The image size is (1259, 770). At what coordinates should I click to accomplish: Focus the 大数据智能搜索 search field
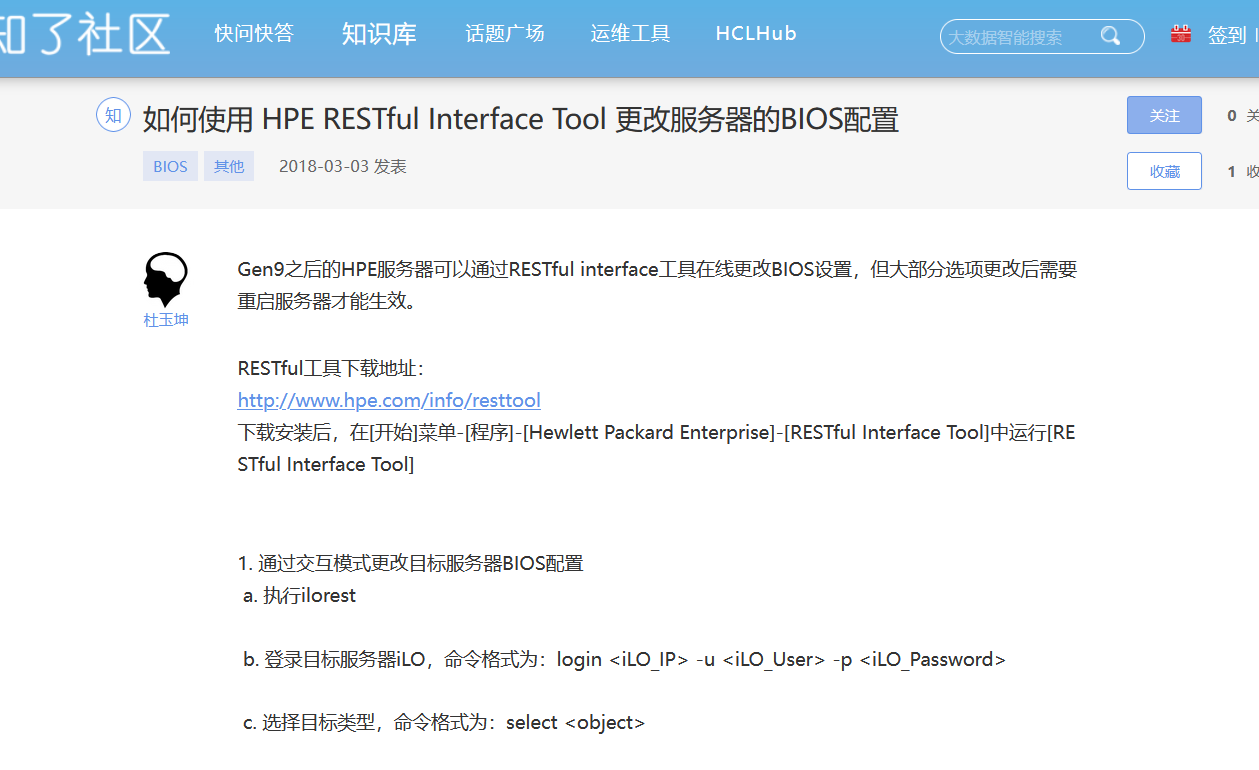(x=1042, y=37)
